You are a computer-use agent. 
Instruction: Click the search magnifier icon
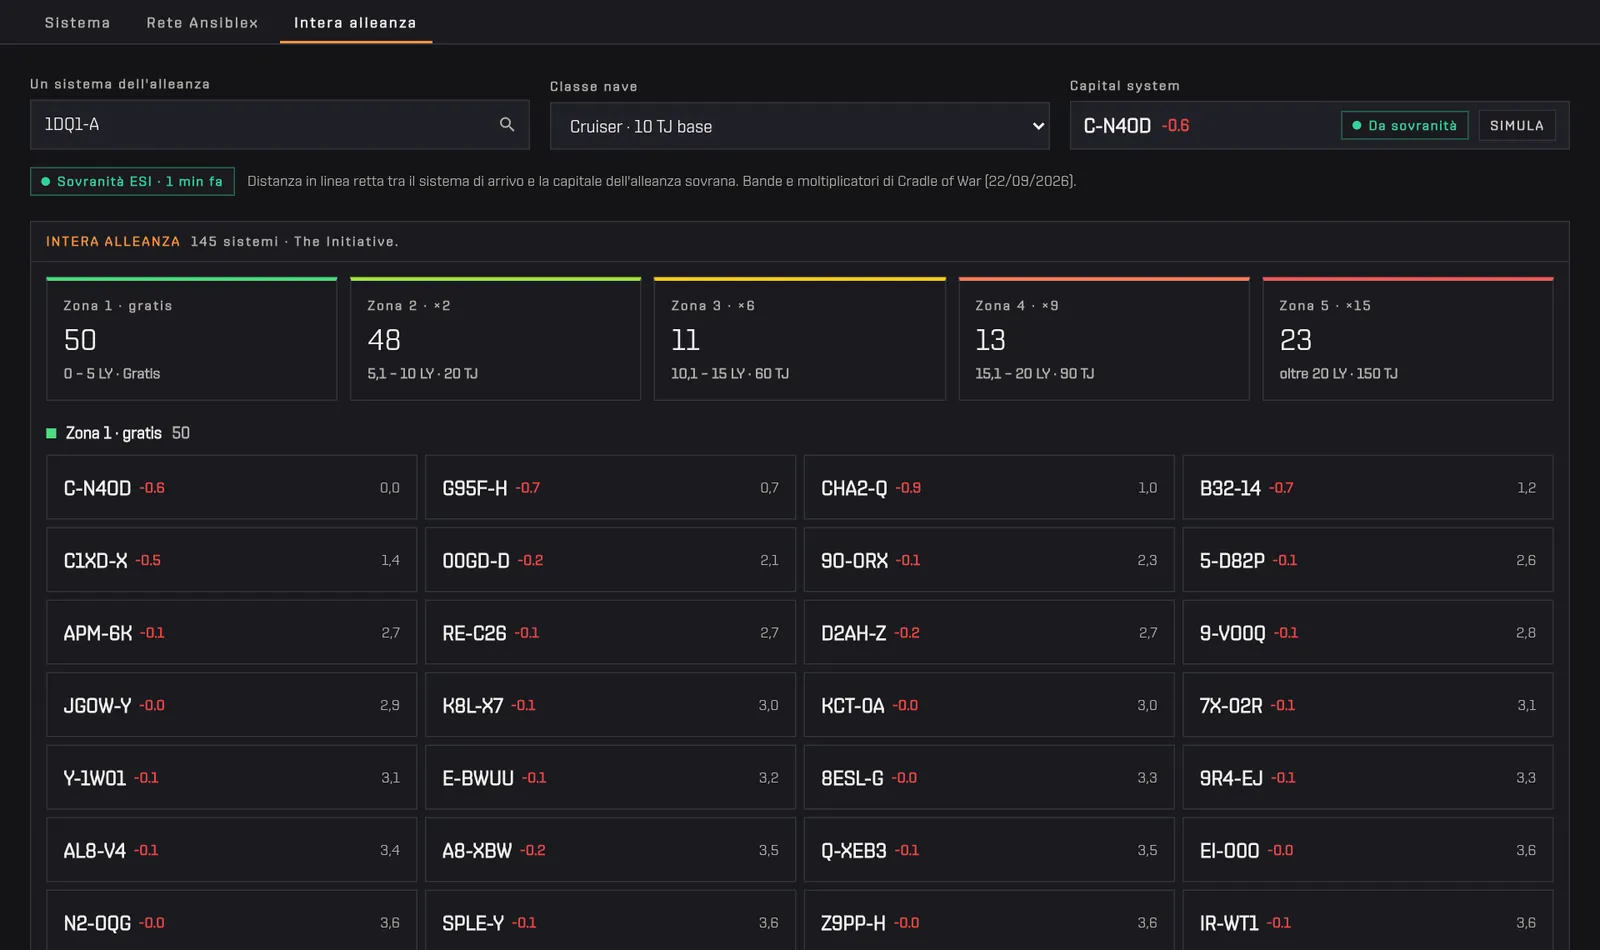click(x=507, y=124)
